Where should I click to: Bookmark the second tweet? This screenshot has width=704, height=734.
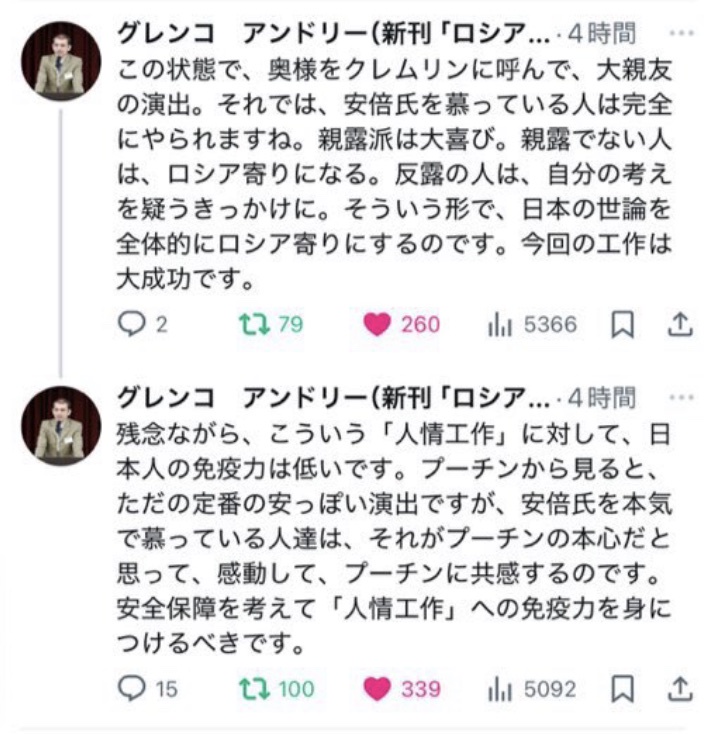pyautogui.click(x=622, y=689)
